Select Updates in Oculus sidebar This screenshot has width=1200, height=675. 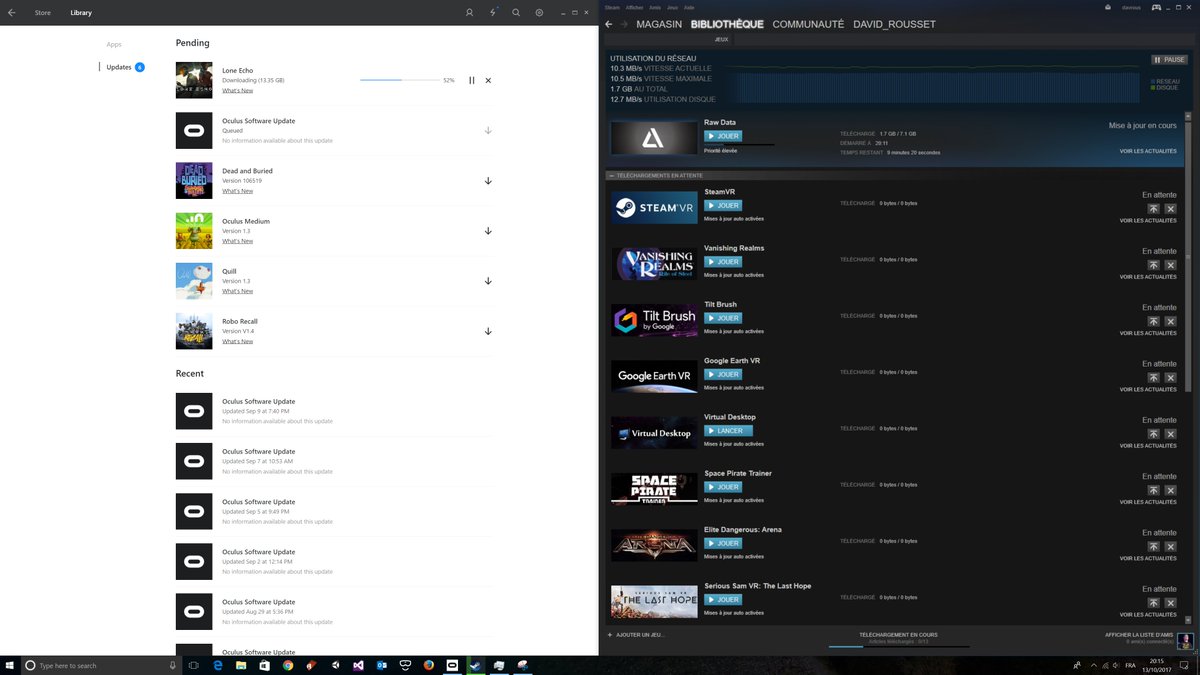(119, 67)
